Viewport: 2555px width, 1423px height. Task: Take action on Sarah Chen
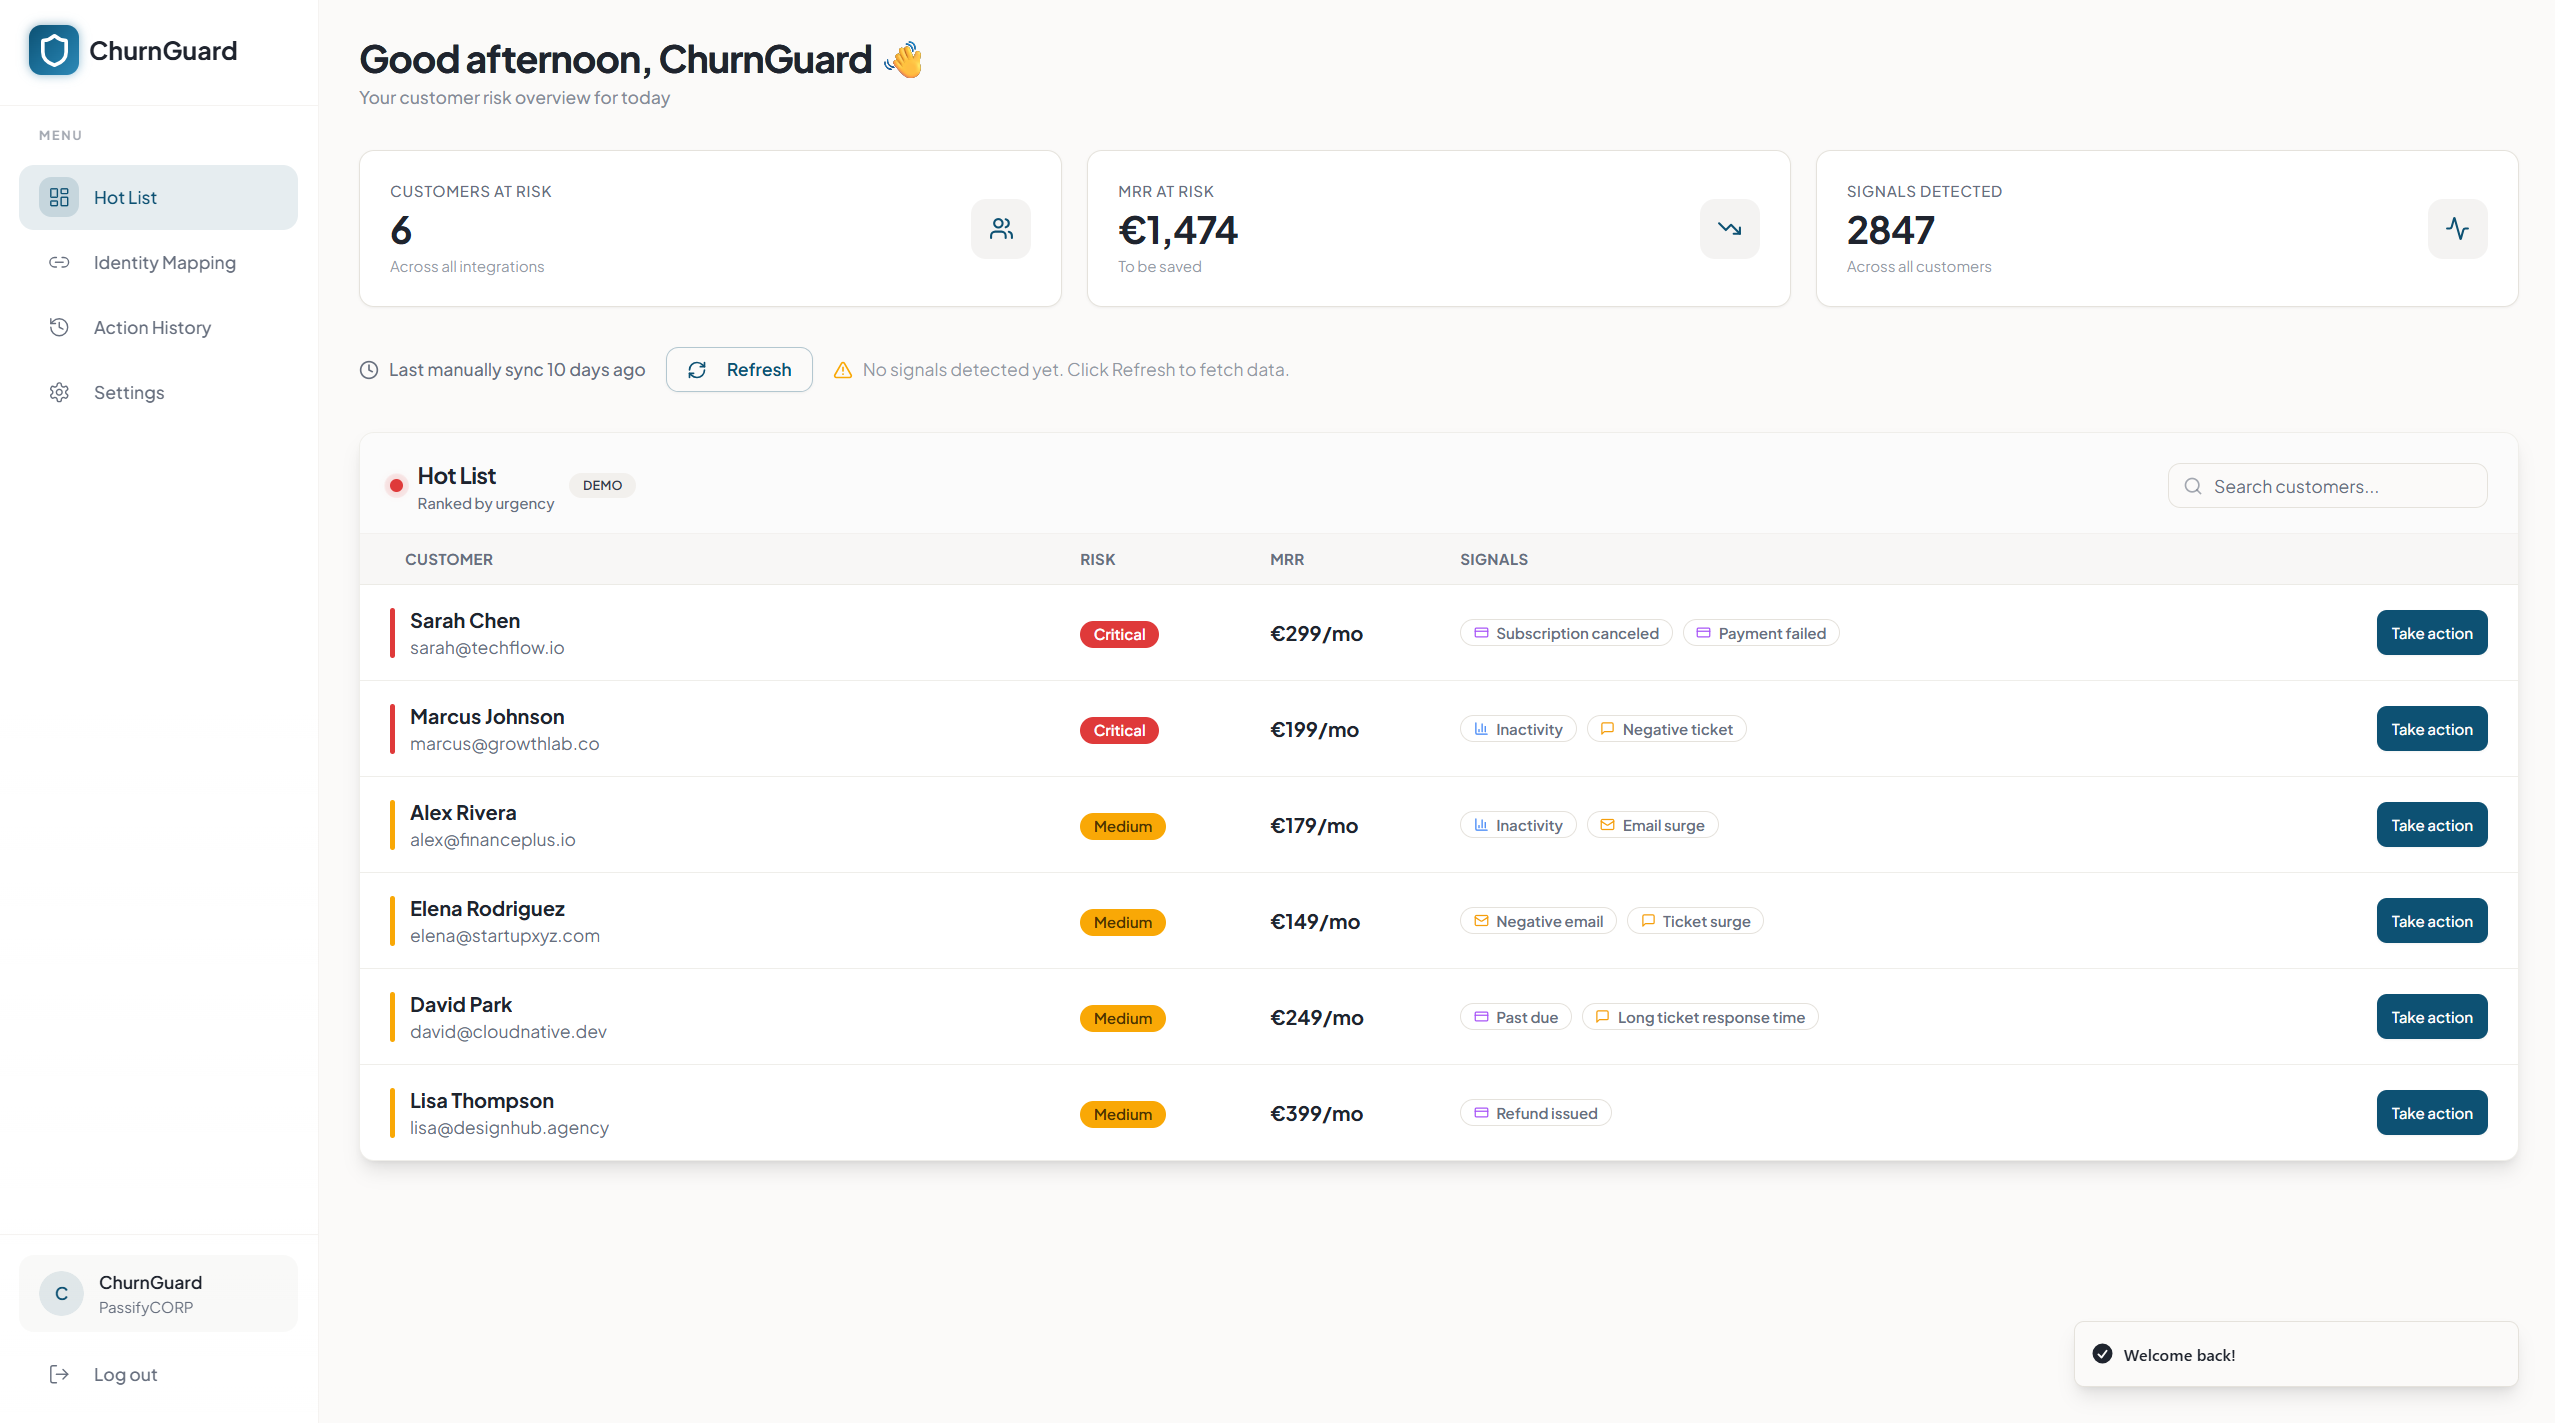point(2431,633)
